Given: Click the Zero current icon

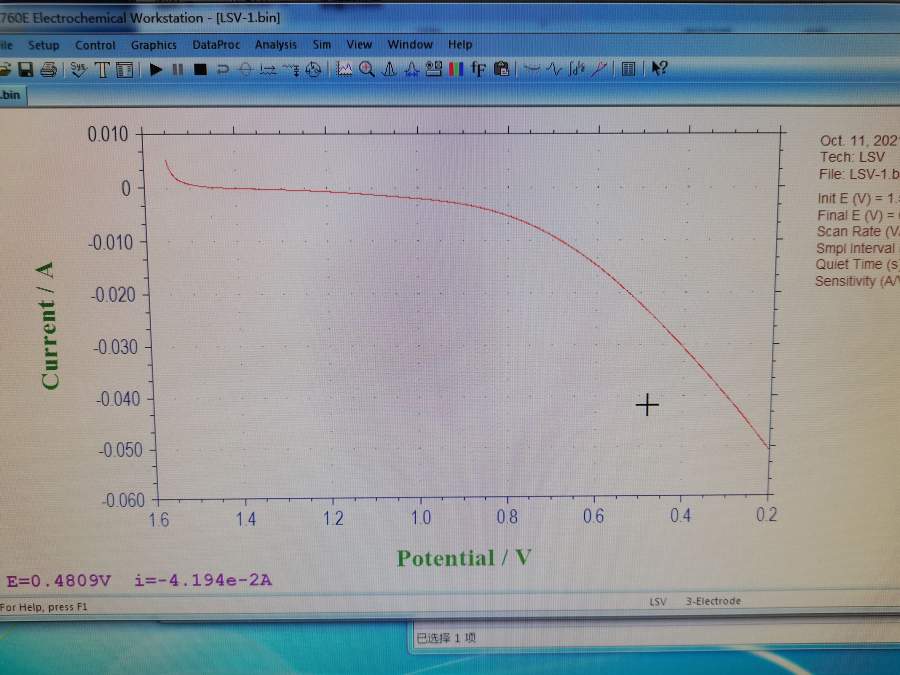Looking at the screenshot, I should [x=245, y=70].
